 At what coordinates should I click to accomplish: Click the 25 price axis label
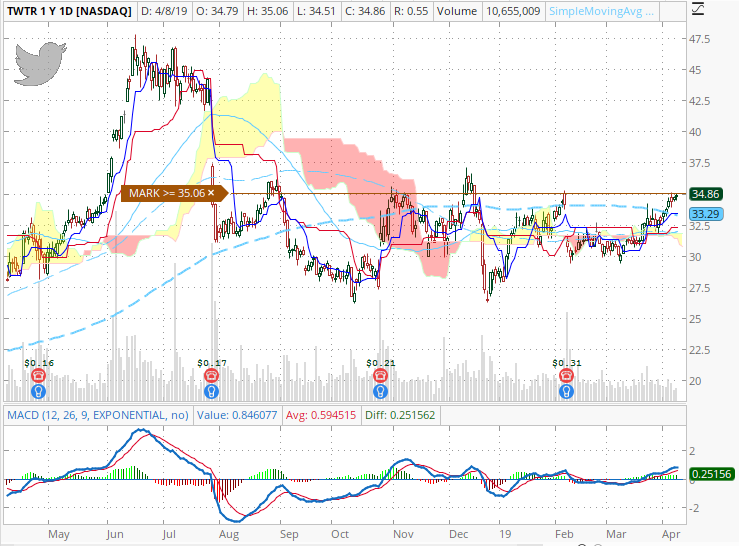point(695,319)
